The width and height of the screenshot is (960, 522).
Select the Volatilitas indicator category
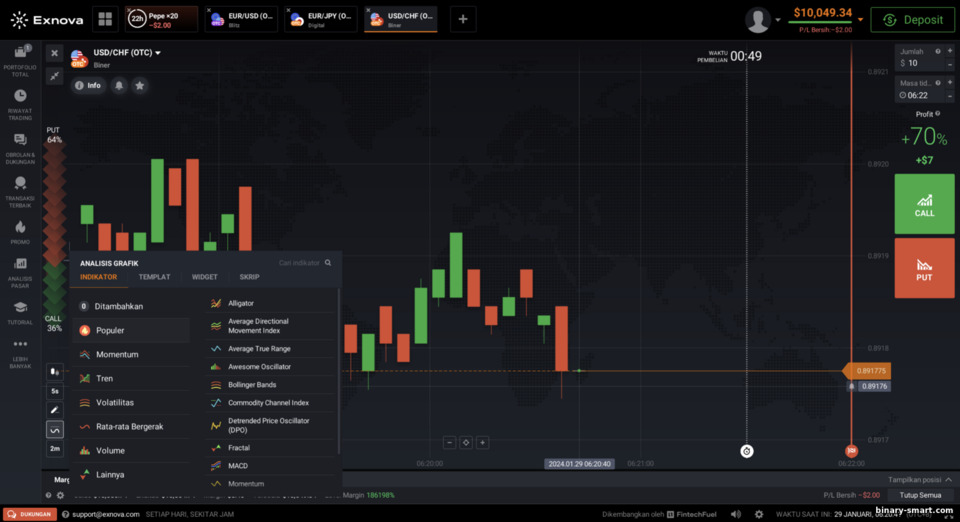click(131, 403)
